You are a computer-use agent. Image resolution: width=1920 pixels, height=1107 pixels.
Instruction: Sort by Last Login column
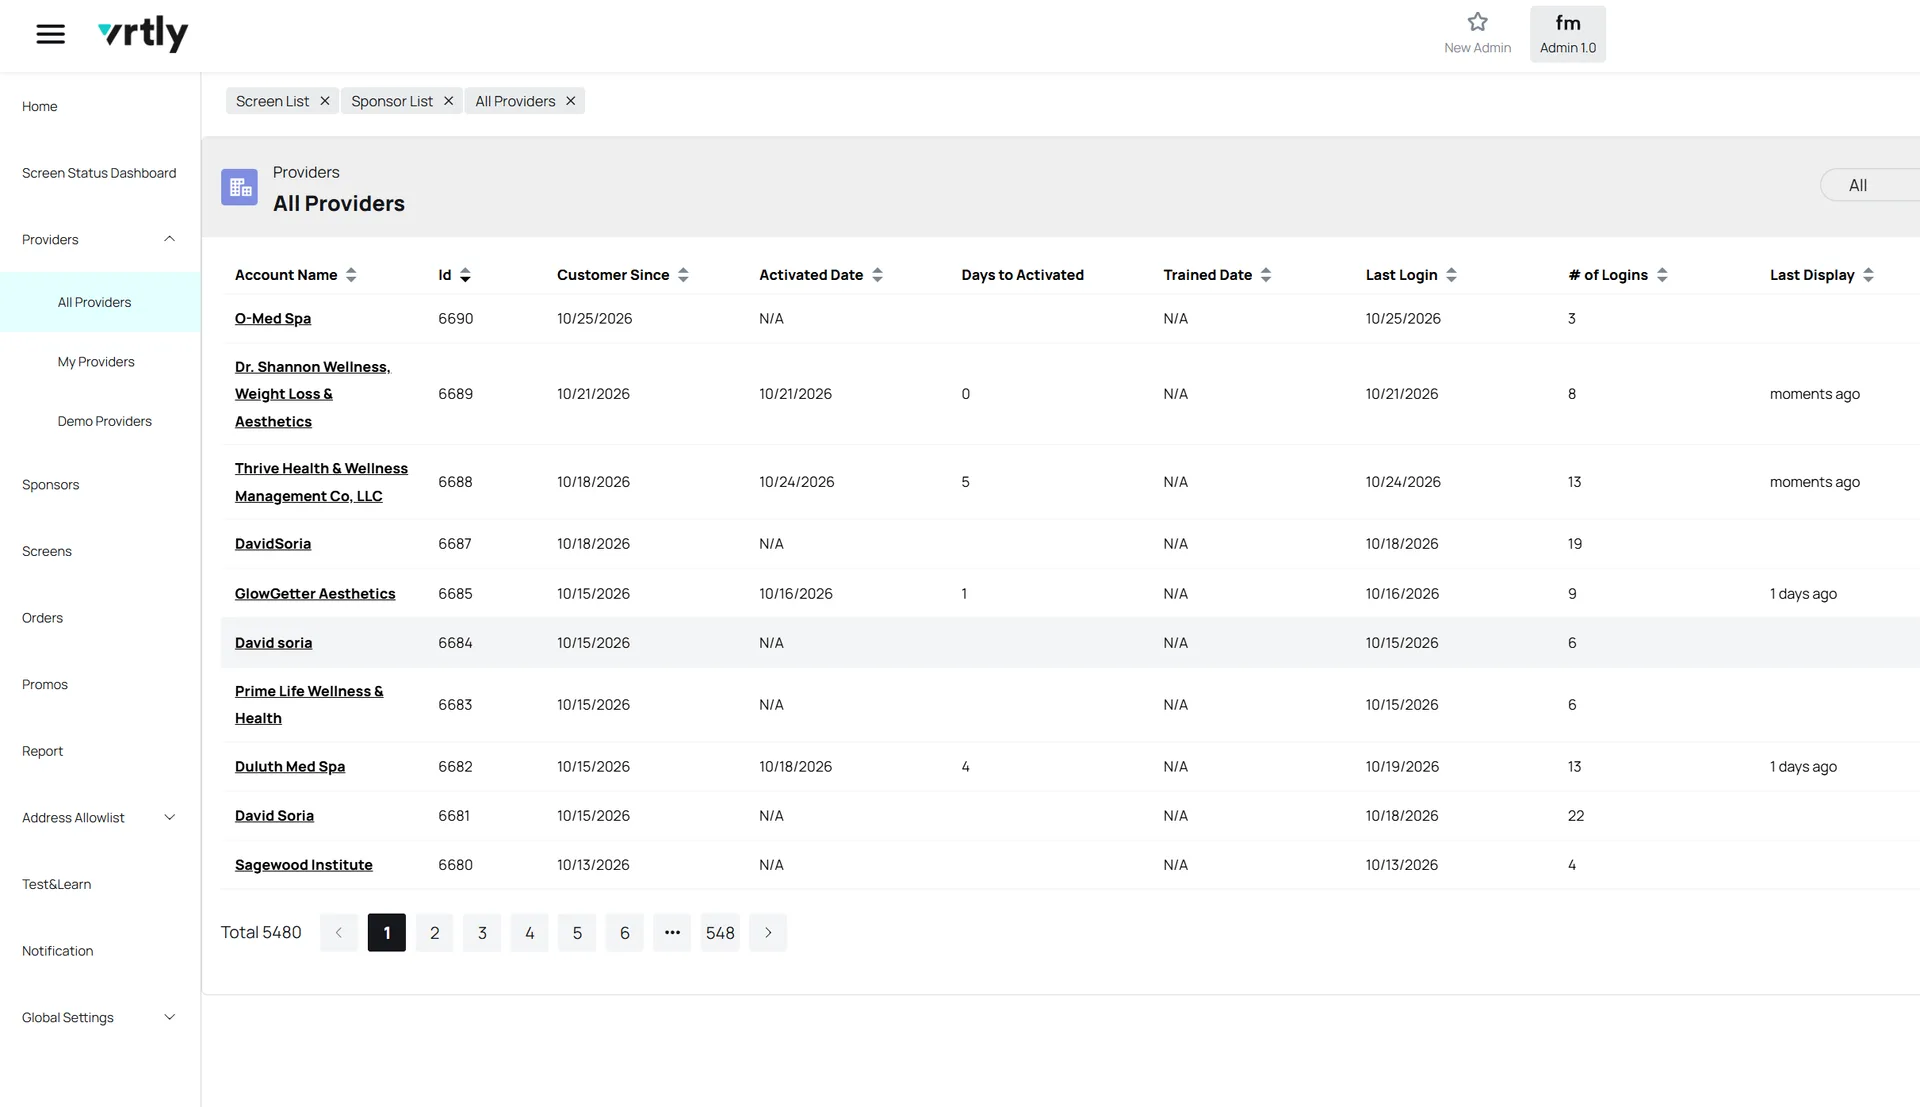1451,275
